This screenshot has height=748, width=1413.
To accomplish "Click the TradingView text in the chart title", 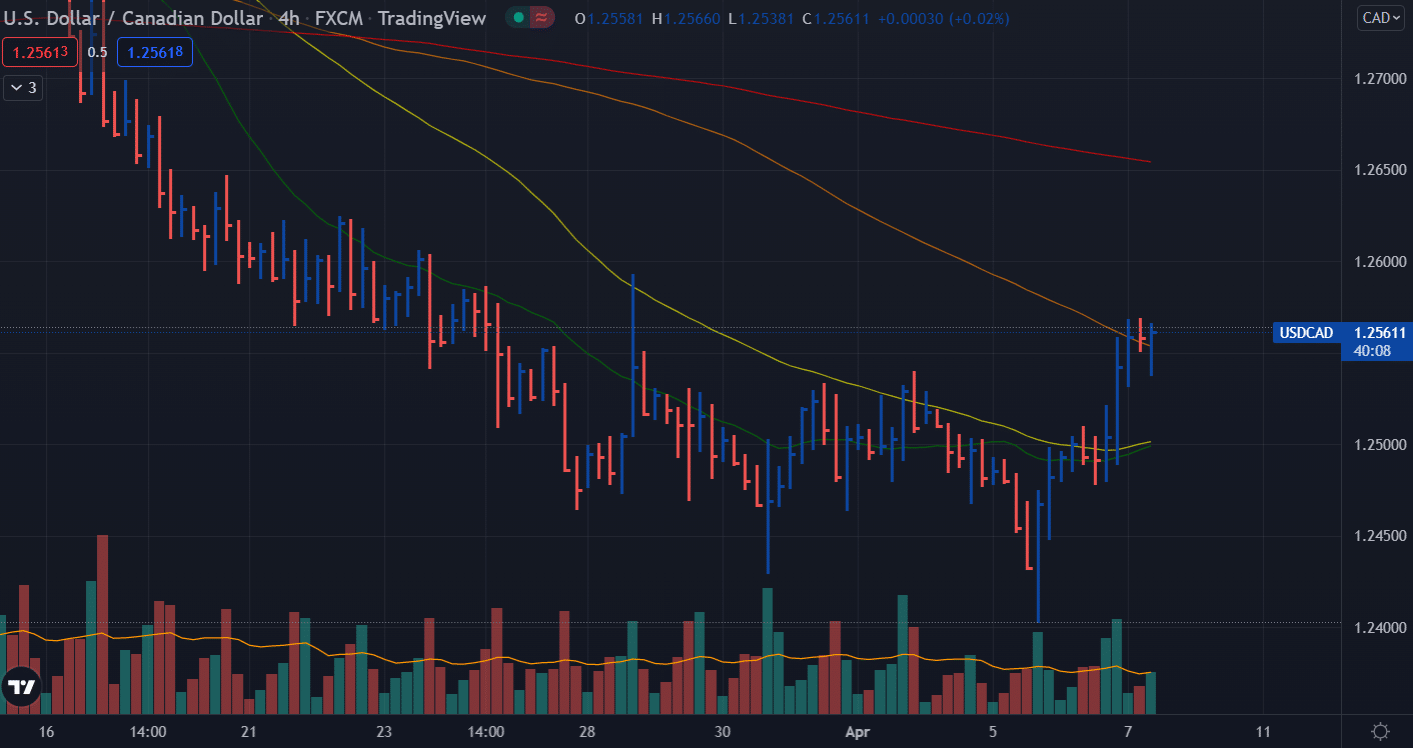I will point(432,18).
